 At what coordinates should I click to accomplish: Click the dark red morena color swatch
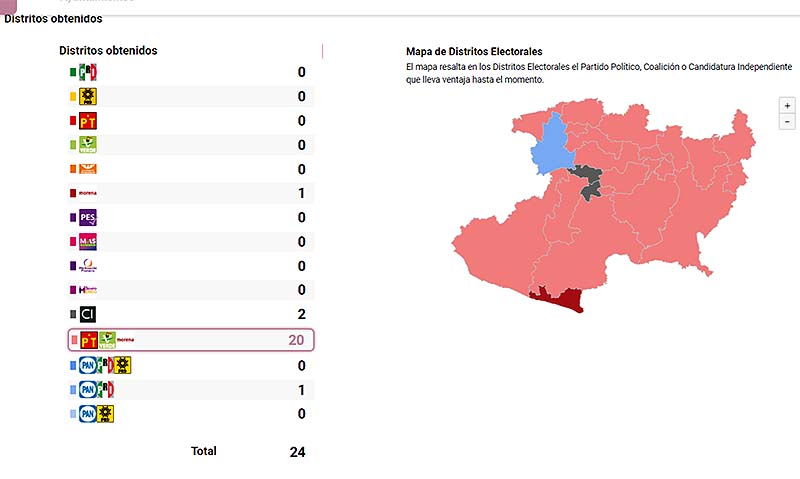pyautogui.click(x=72, y=193)
